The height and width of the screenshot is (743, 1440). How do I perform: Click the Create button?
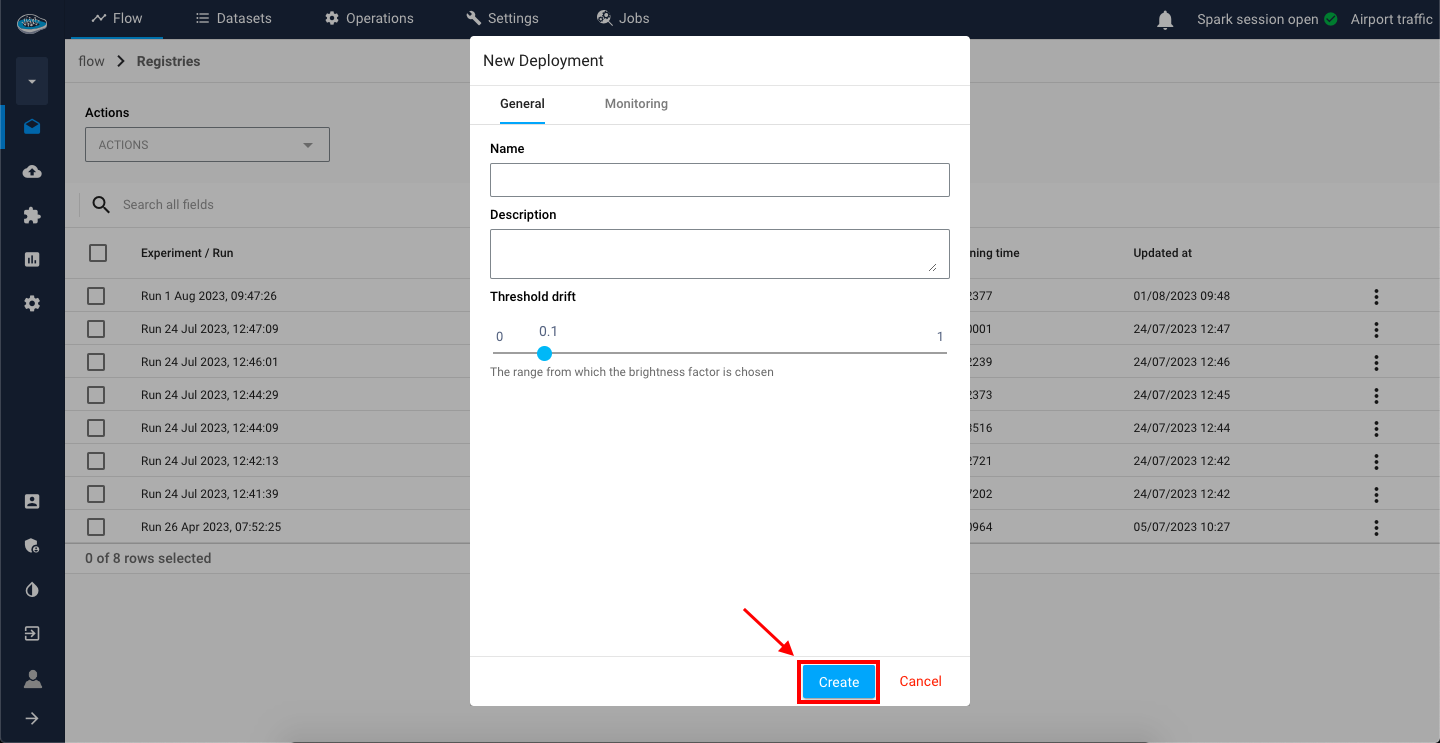(838, 682)
